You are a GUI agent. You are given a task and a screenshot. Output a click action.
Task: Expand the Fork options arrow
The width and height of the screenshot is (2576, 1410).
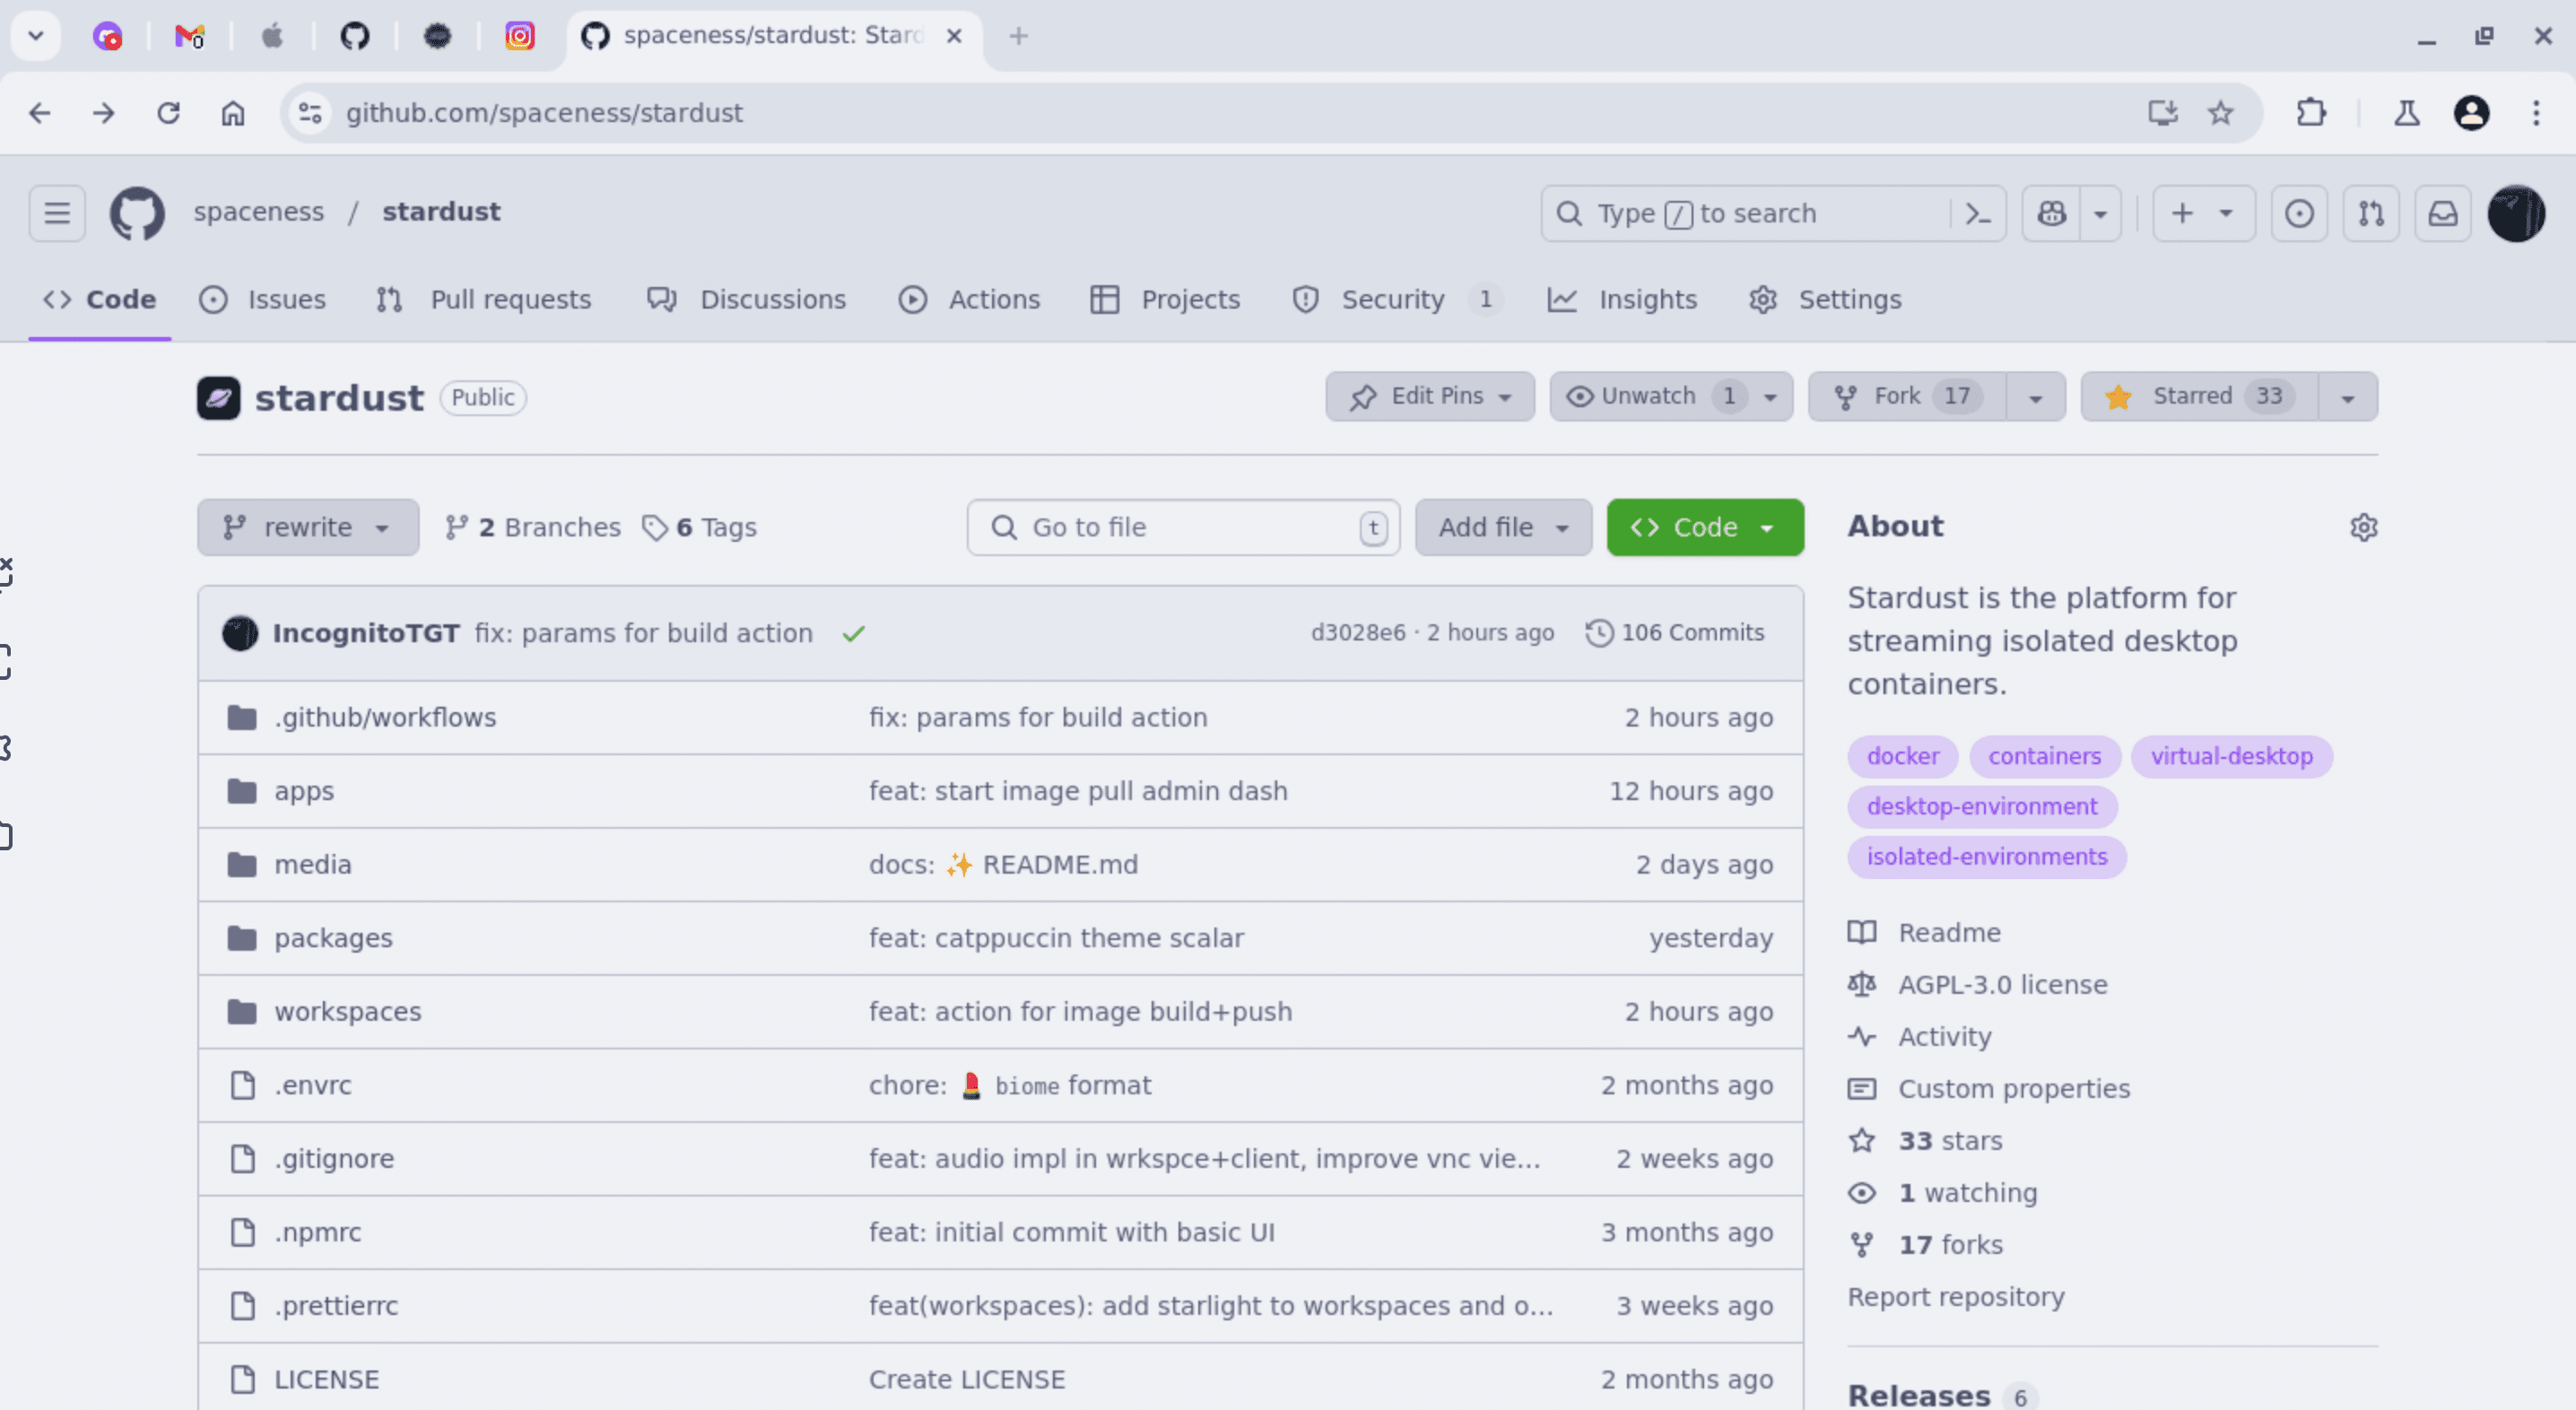coord(2034,397)
